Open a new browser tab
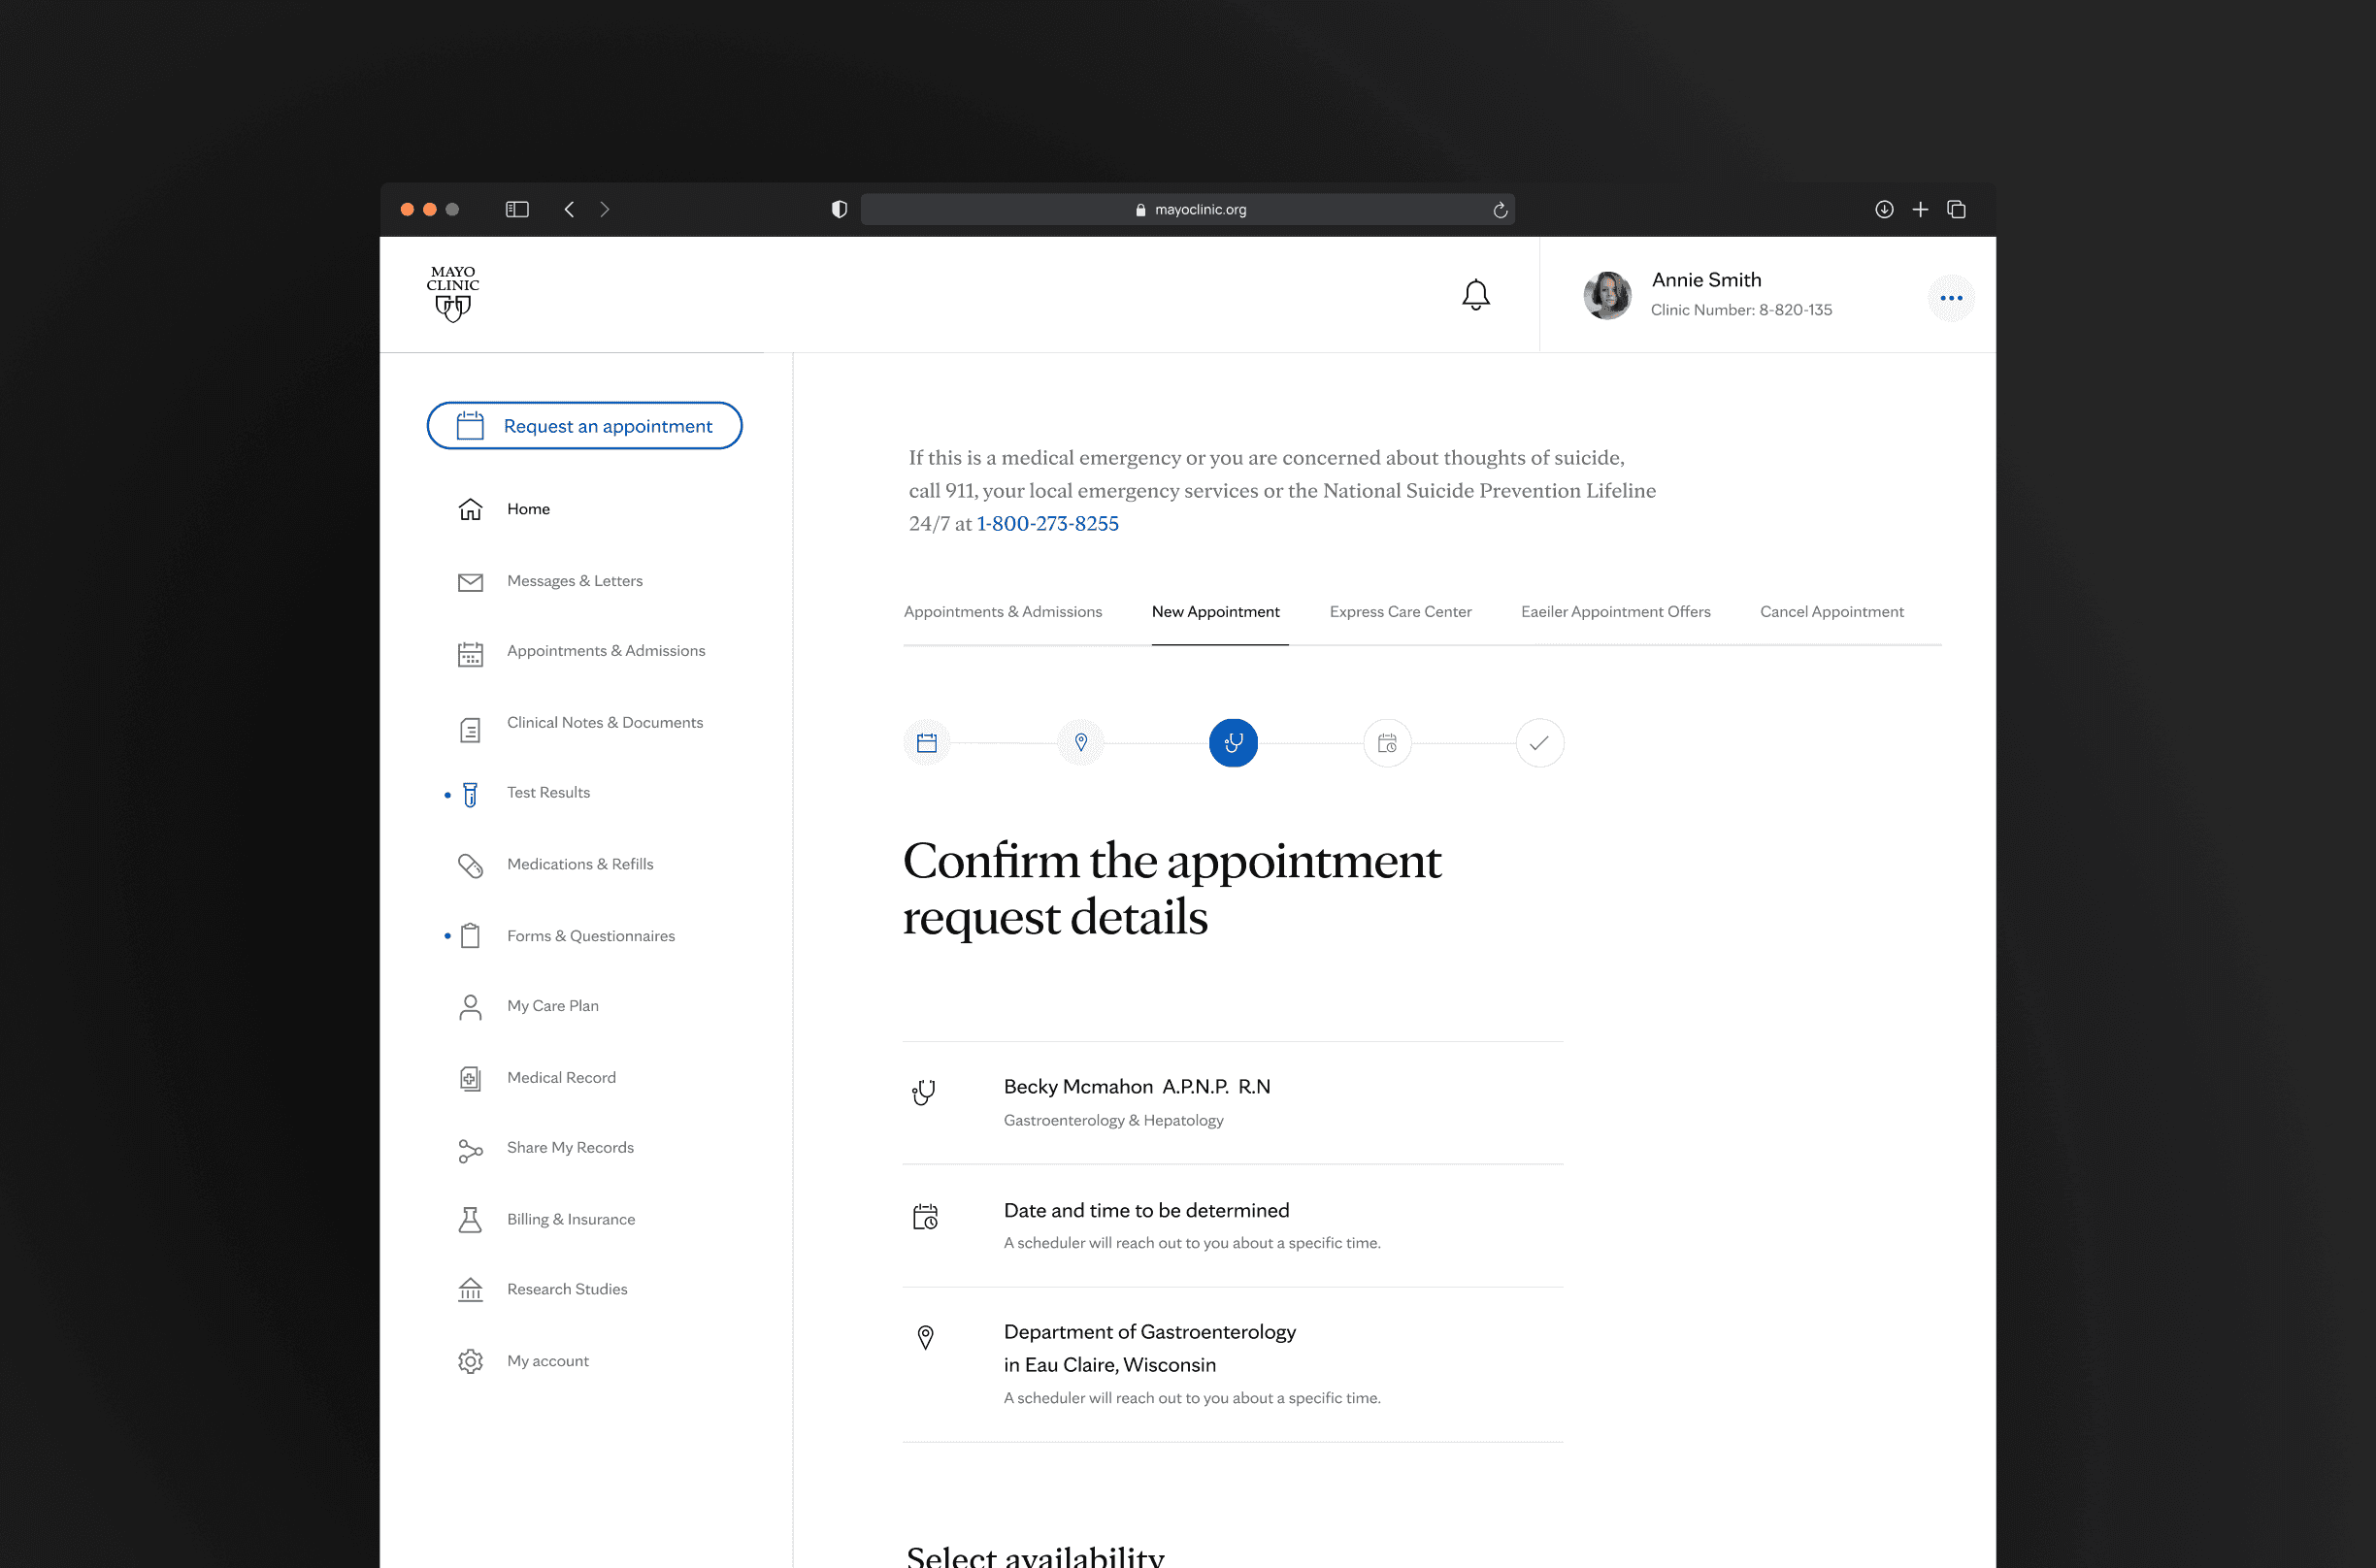This screenshot has width=2376, height=1568. click(1920, 209)
